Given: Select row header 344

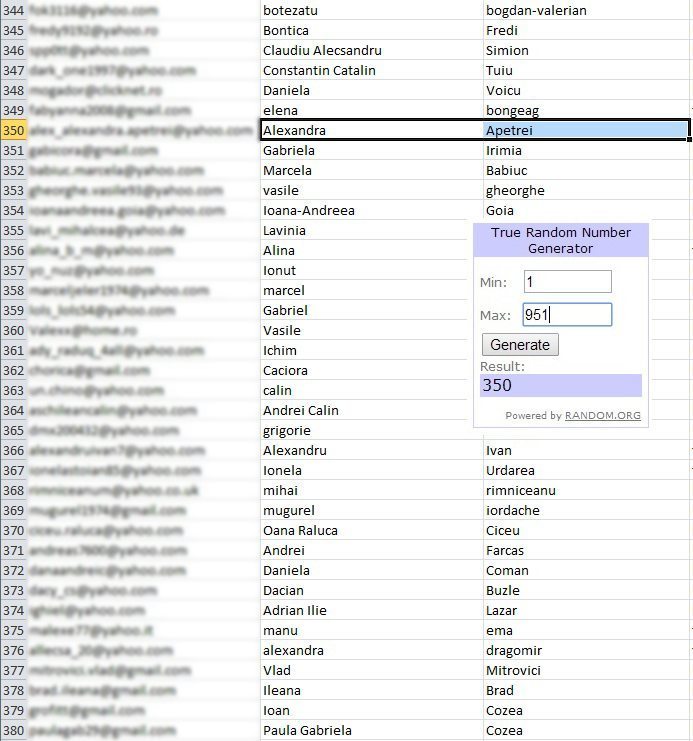Looking at the screenshot, I should coord(13,10).
